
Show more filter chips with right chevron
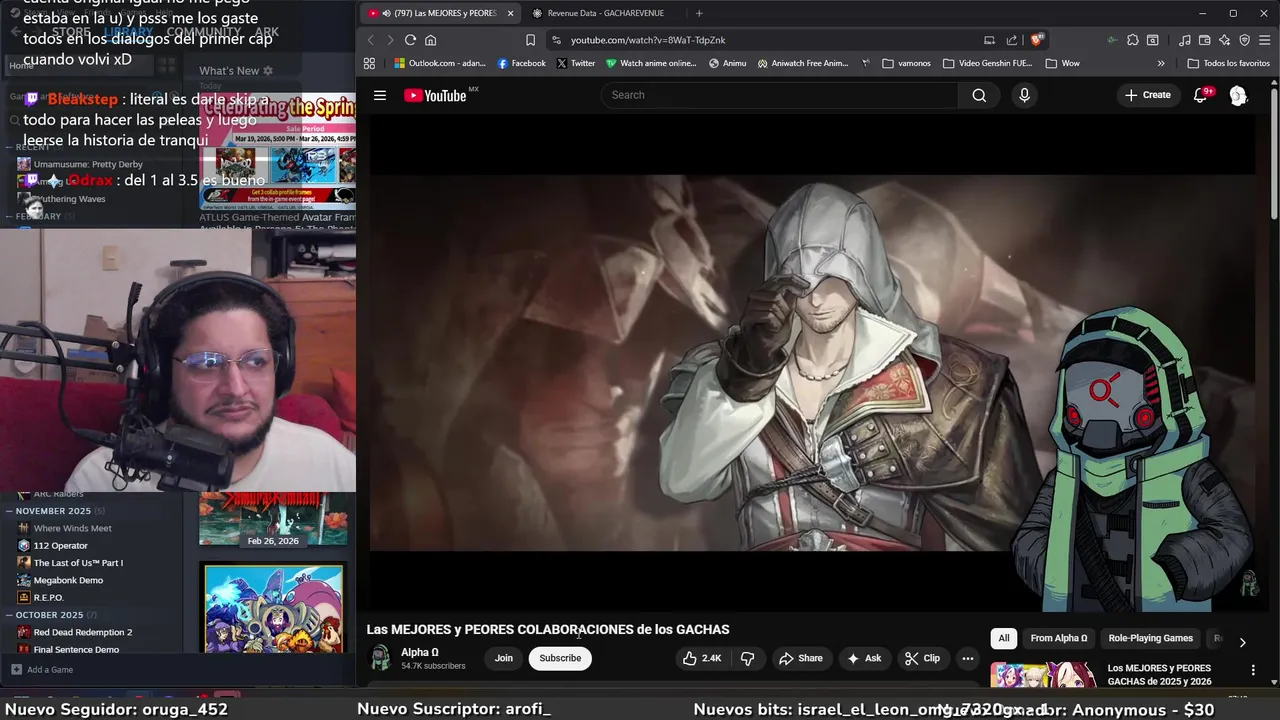tap(1242, 642)
